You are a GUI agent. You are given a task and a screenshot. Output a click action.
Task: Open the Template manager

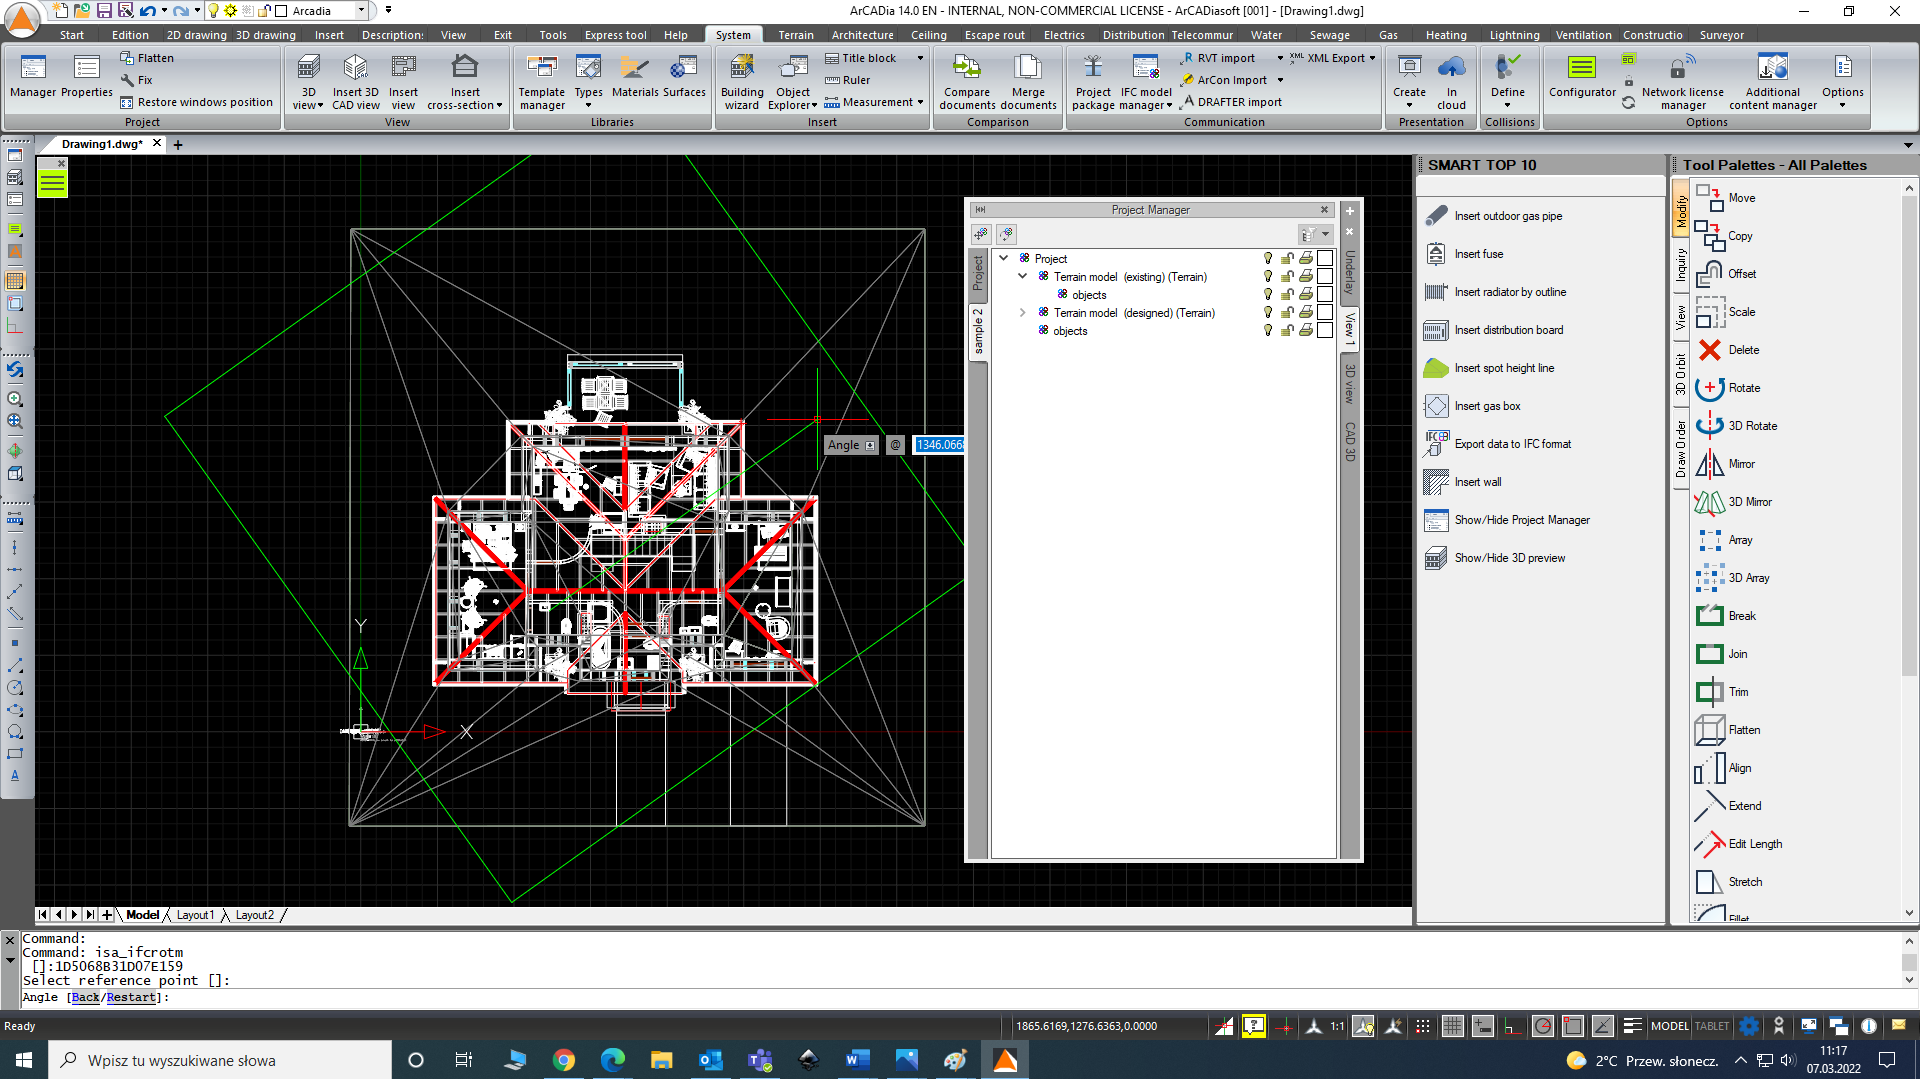point(541,82)
